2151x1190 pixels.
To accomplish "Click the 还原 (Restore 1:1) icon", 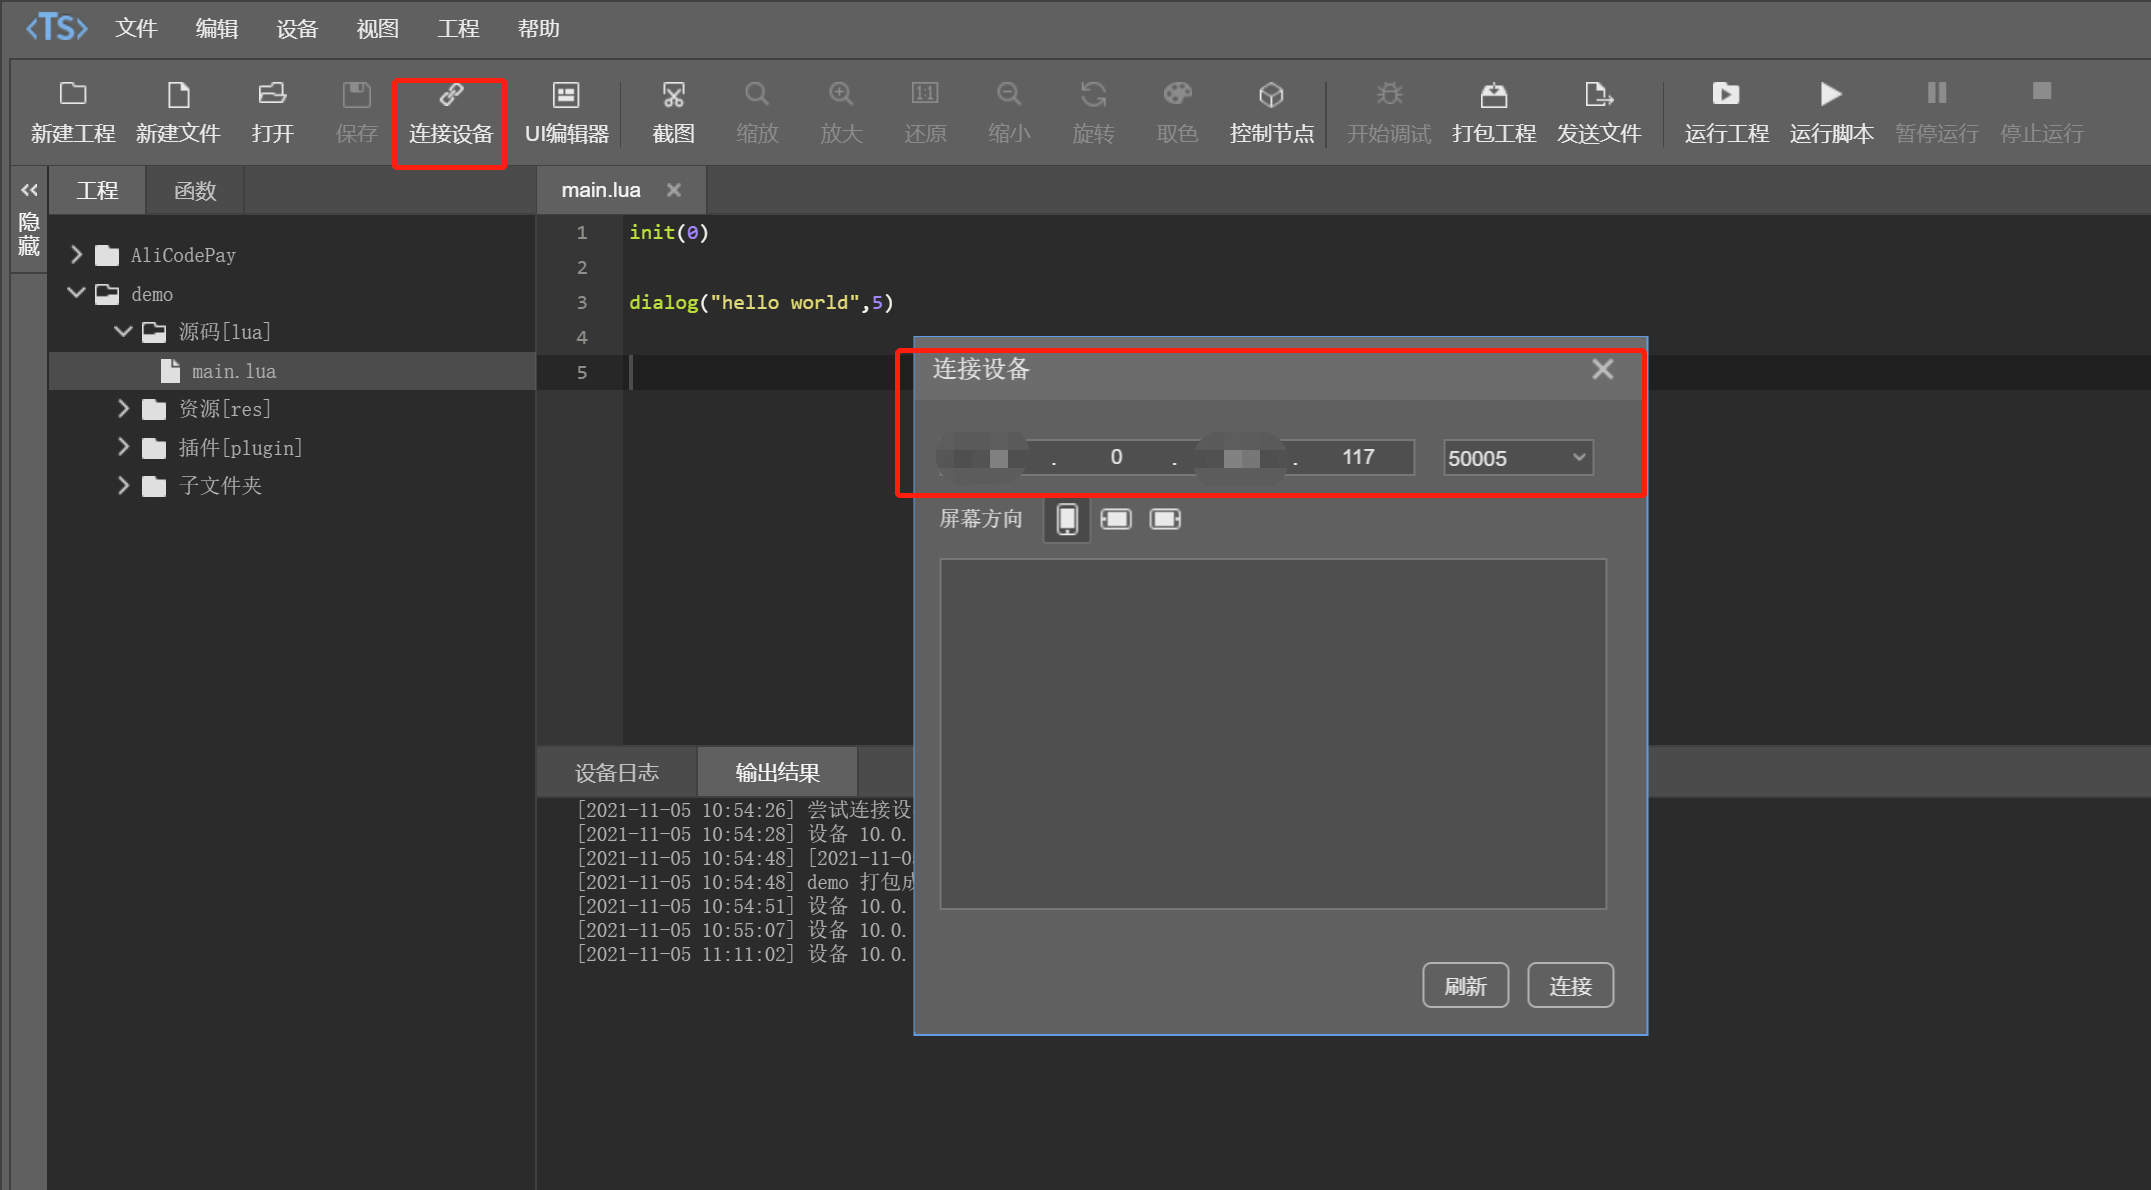I will [x=925, y=94].
